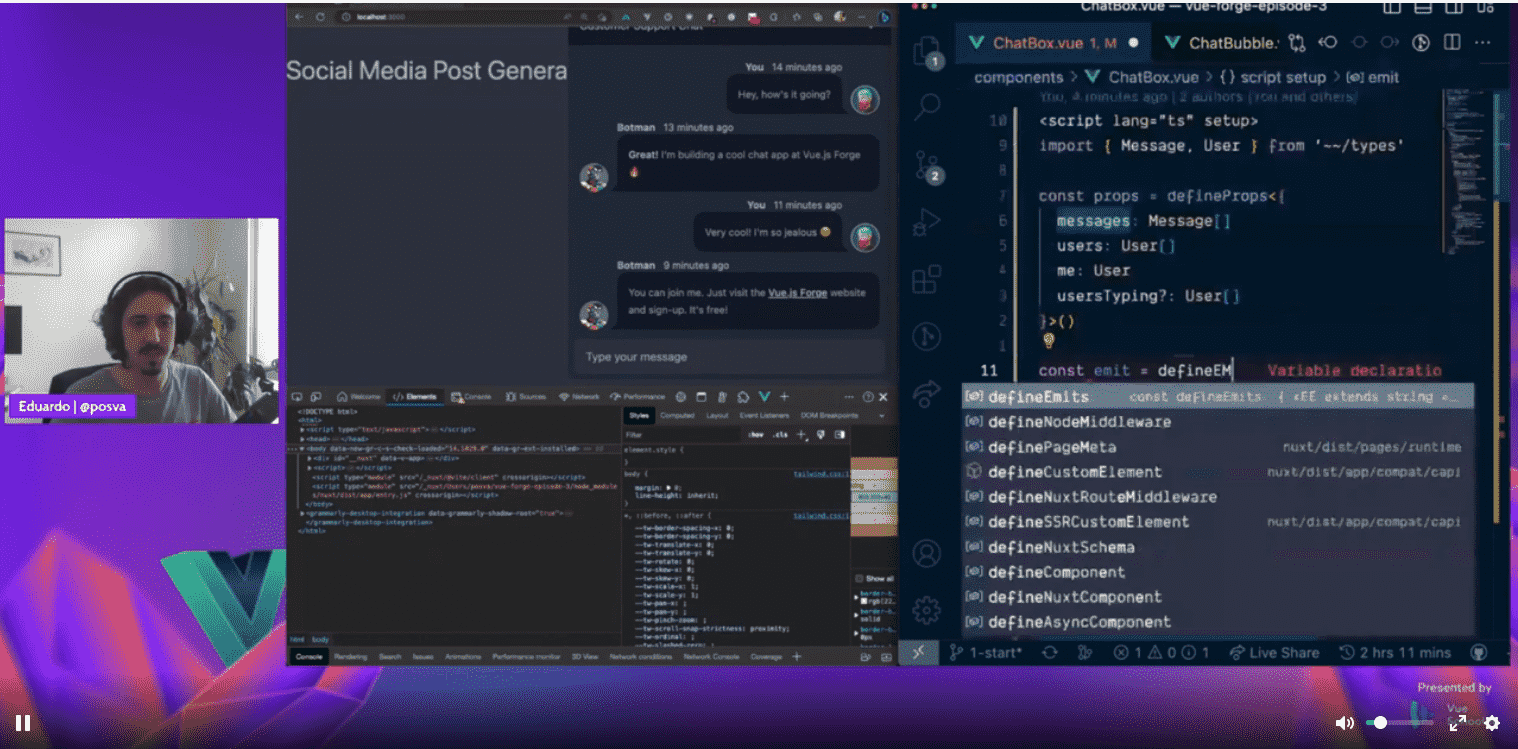Image resolution: width=1518 pixels, height=749 pixels.
Task: Open the VS Code Manage gear icon
Action: 927,609
